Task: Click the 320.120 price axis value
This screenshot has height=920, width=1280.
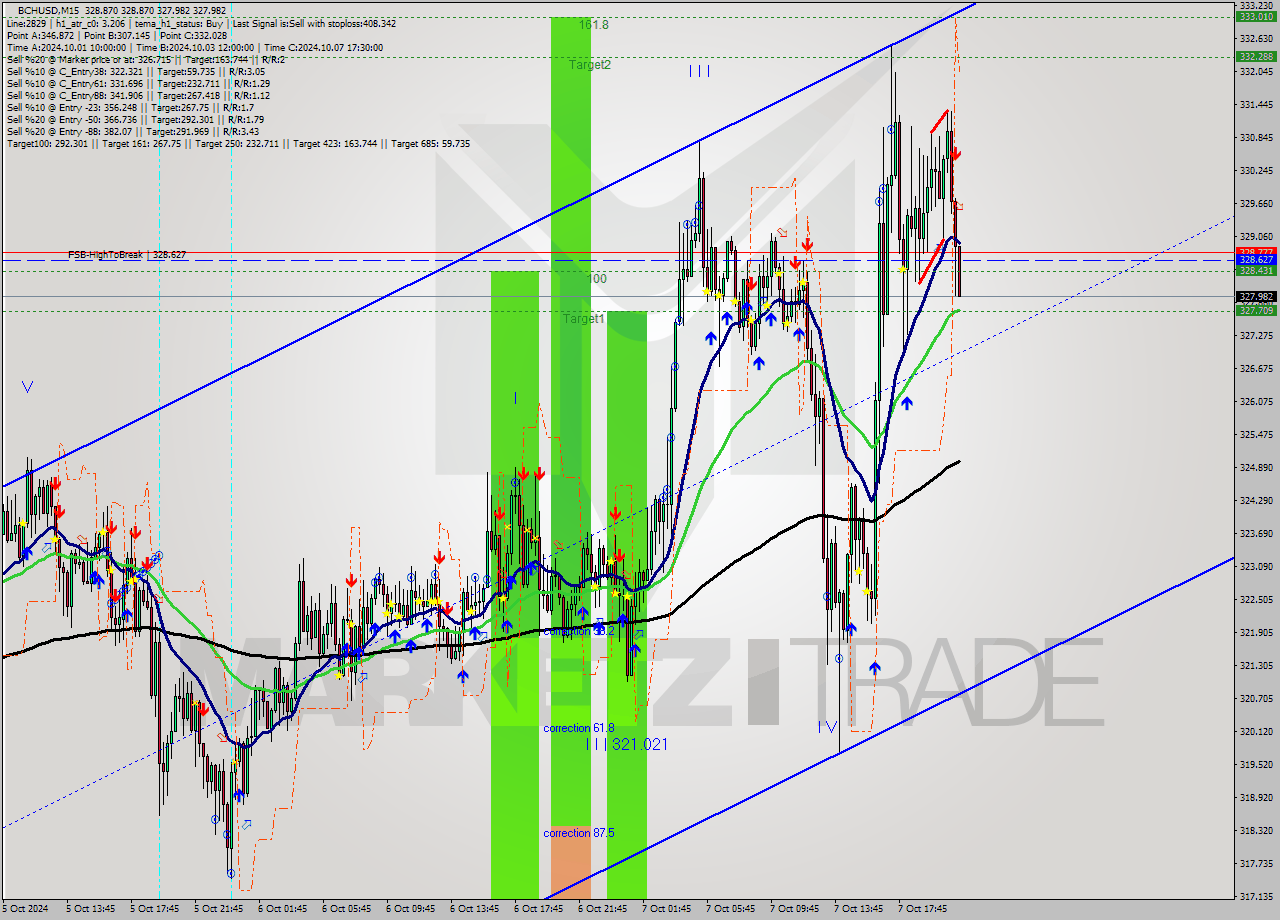Action: coord(1256,731)
